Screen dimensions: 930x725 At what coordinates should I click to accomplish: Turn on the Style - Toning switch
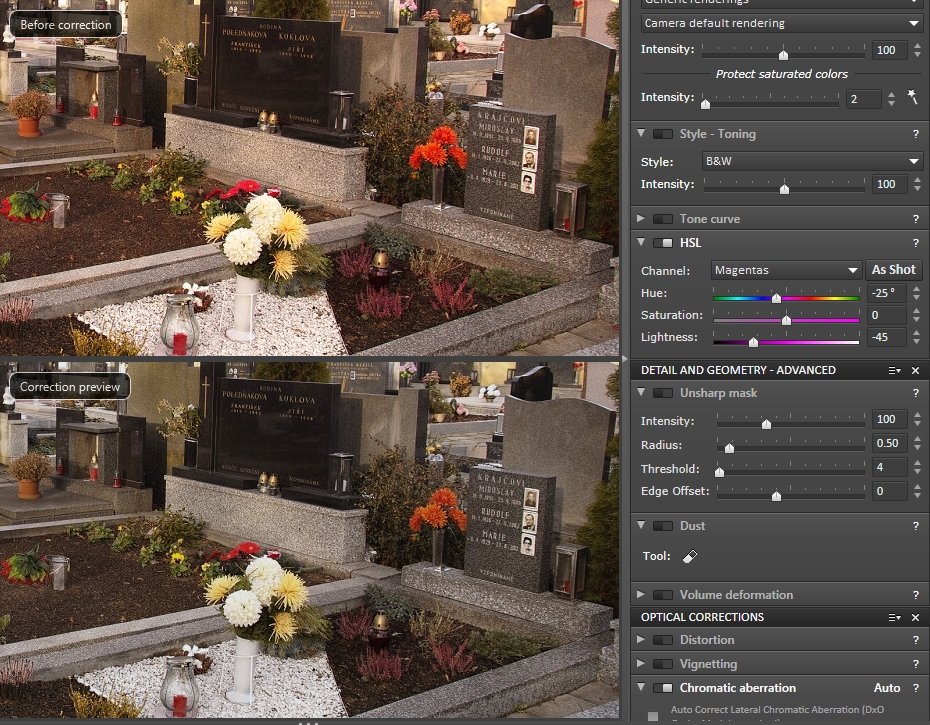pyautogui.click(x=662, y=134)
